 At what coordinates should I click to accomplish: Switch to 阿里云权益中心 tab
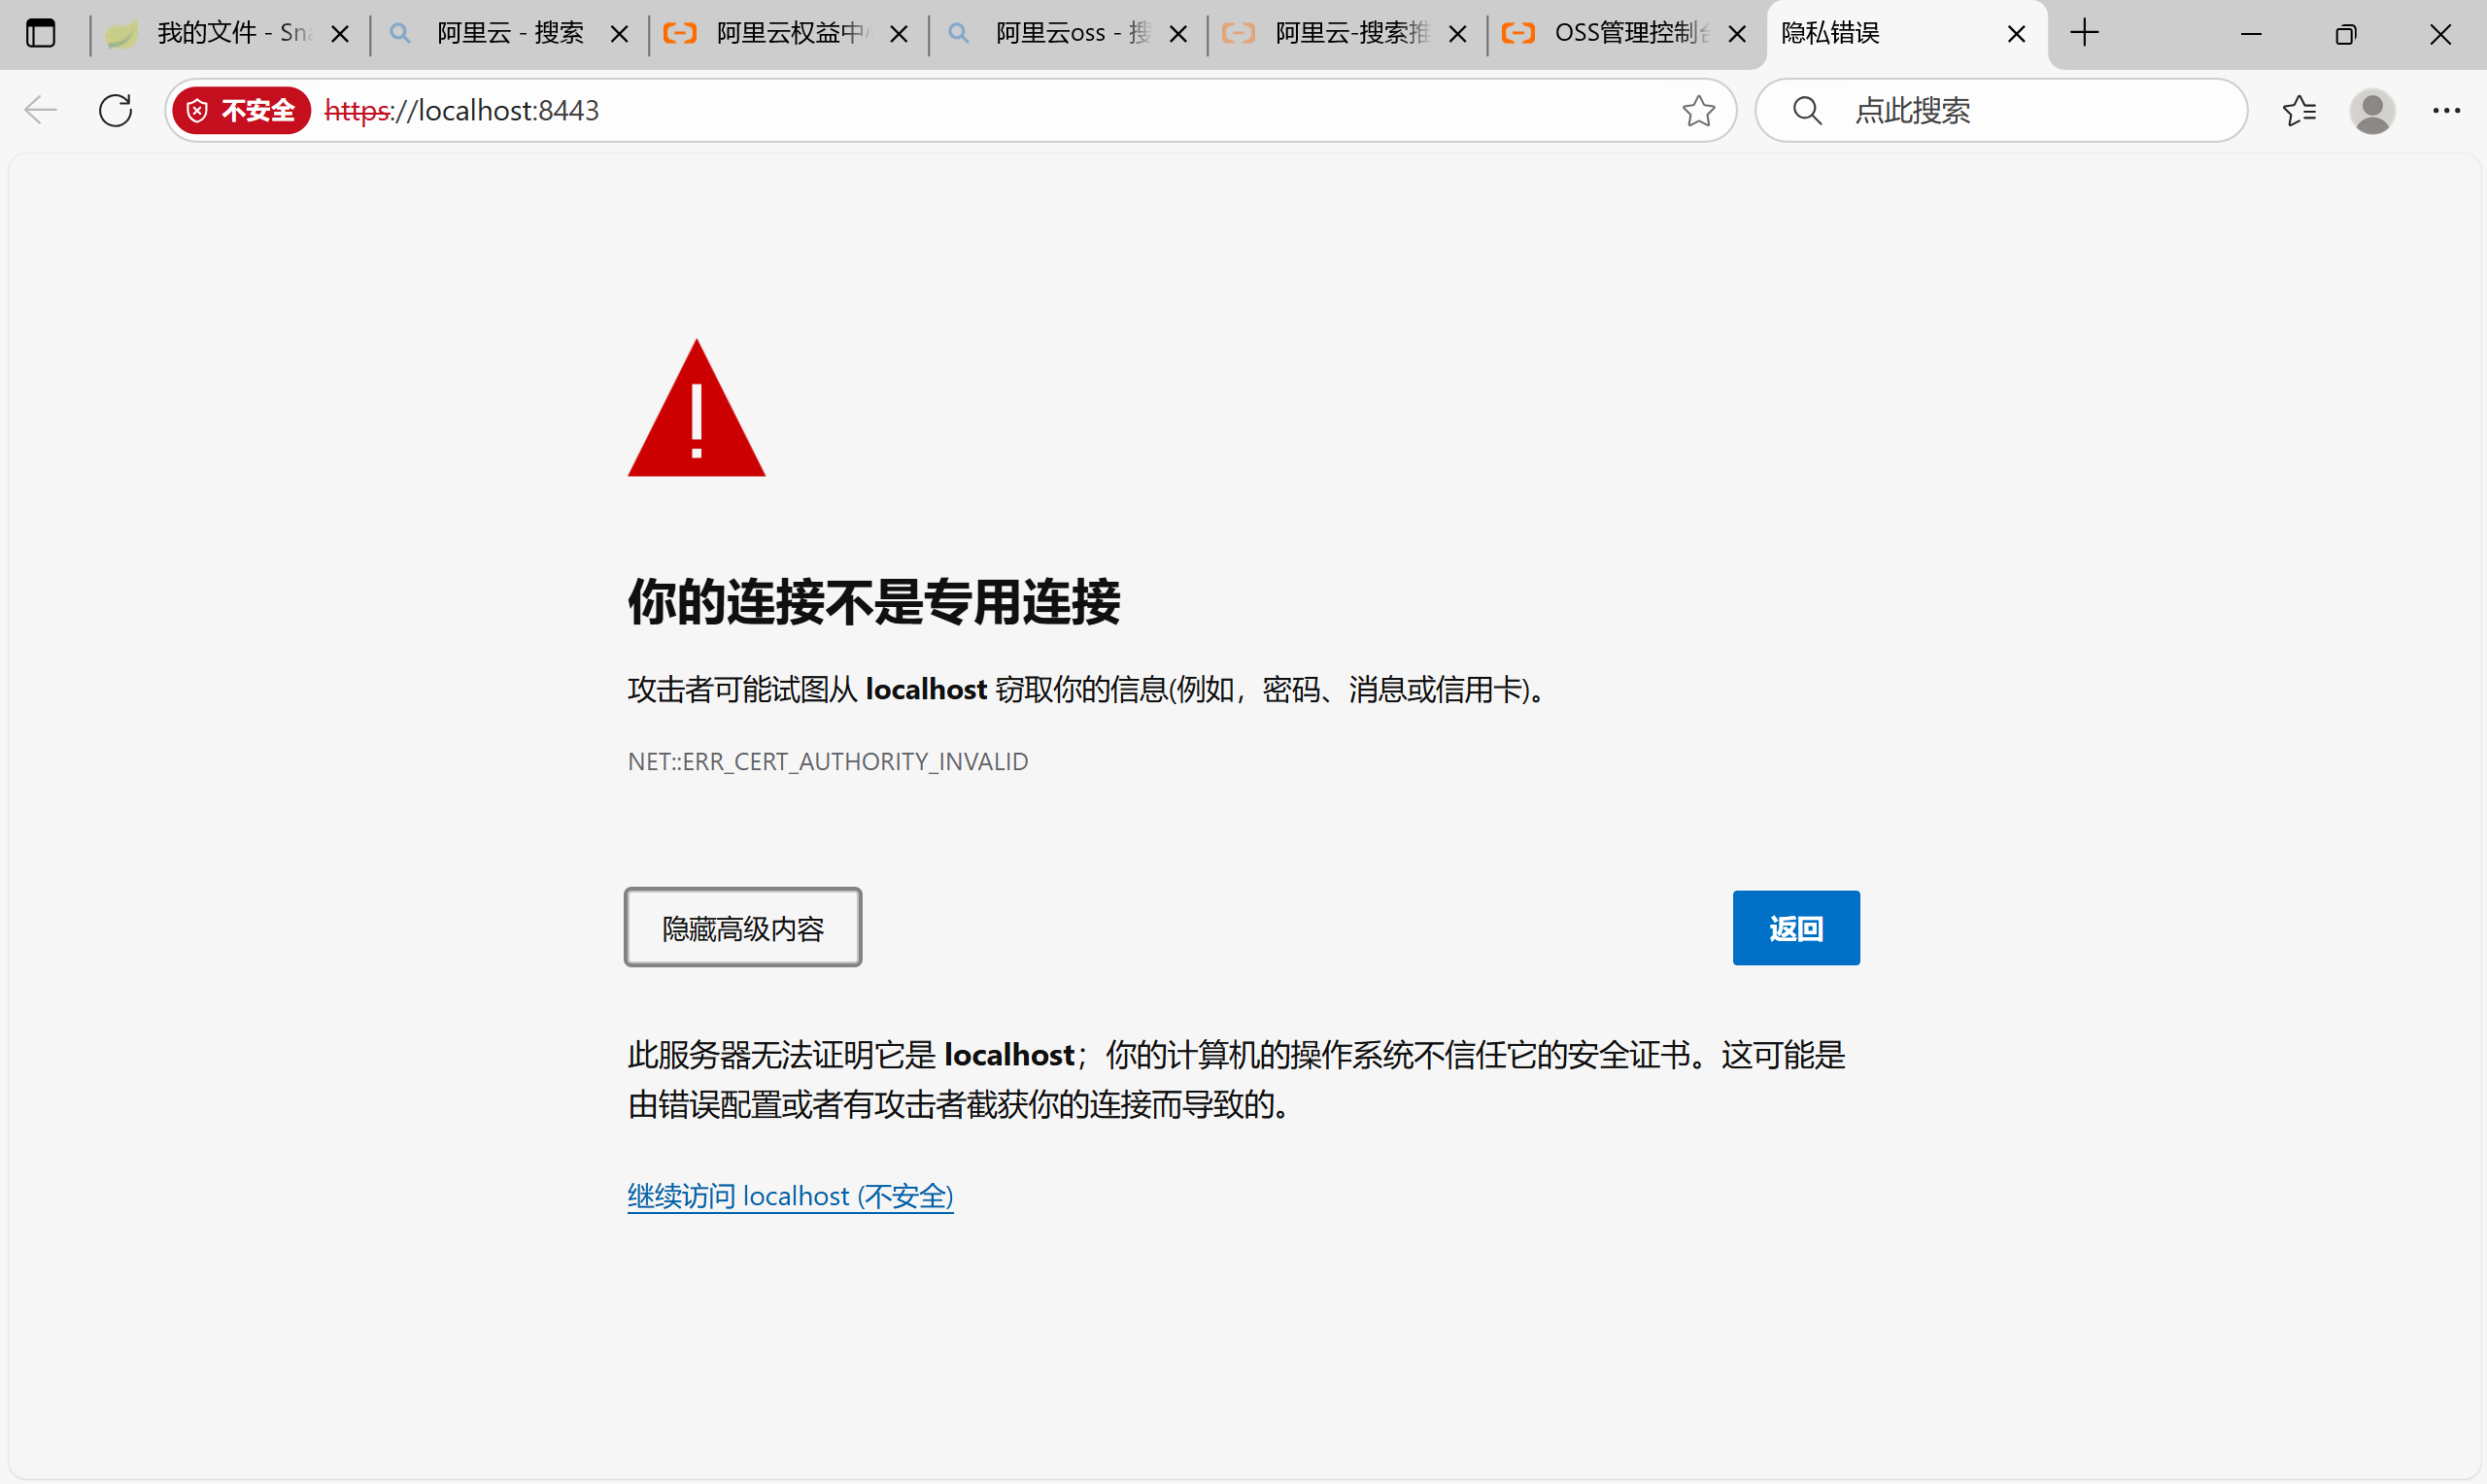click(x=790, y=34)
